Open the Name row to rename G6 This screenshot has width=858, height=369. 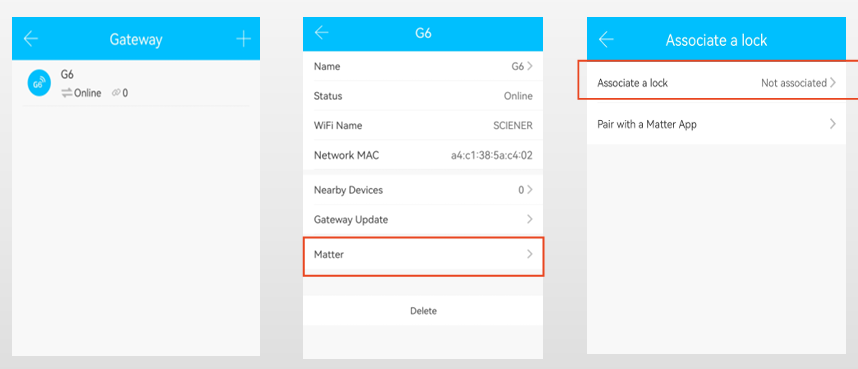click(423, 66)
